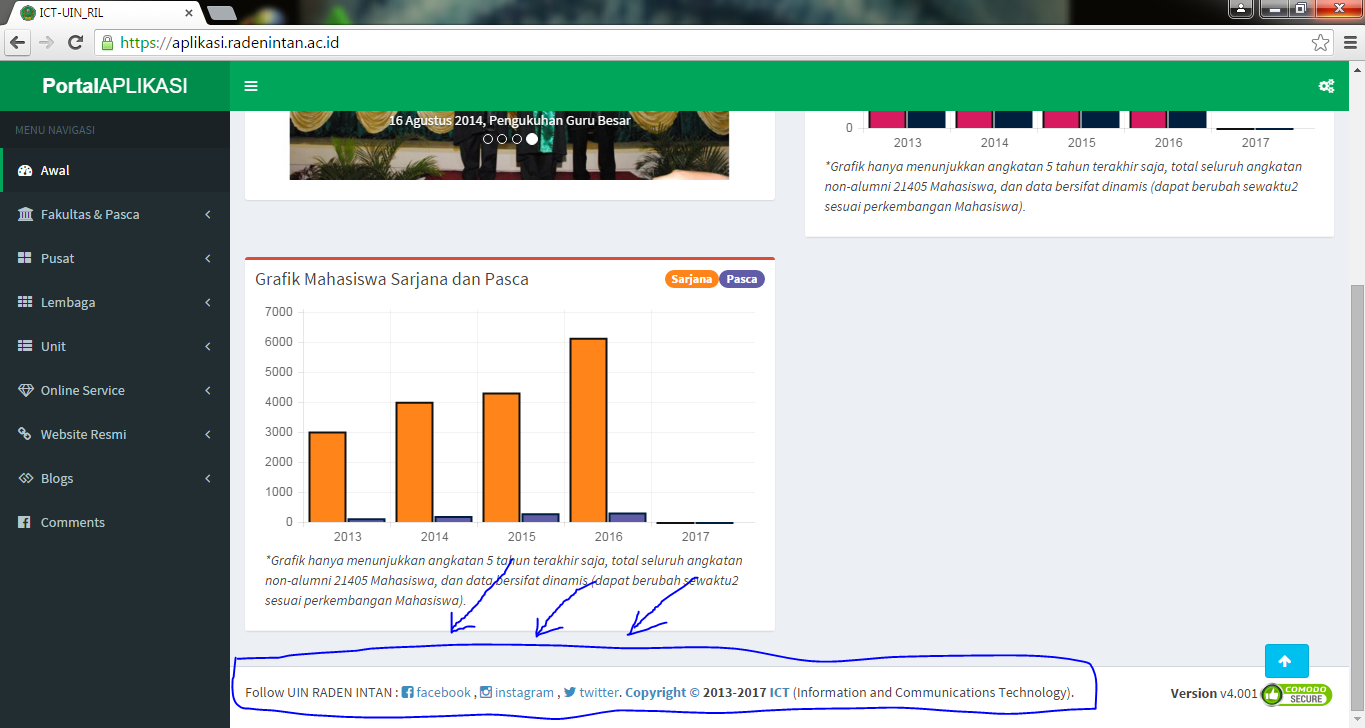Image resolution: width=1365 pixels, height=728 pixels.
Task: Open the instagram footer link
Action: (524, 692)
